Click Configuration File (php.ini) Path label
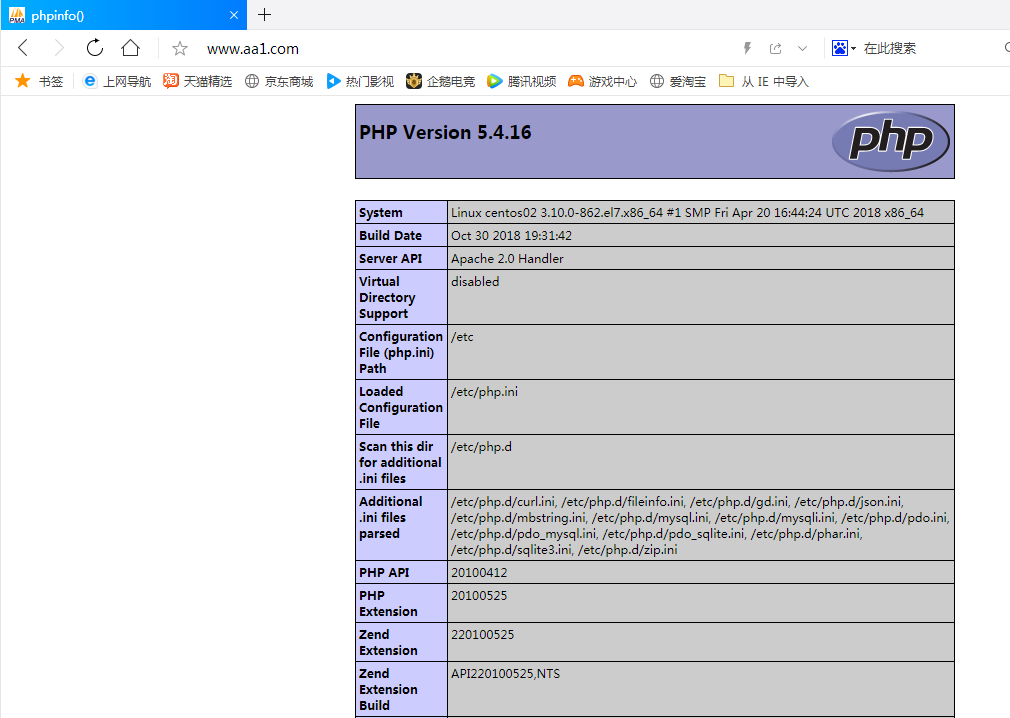Viewport: 1010px width, 718px height. (x=401, y=352)
